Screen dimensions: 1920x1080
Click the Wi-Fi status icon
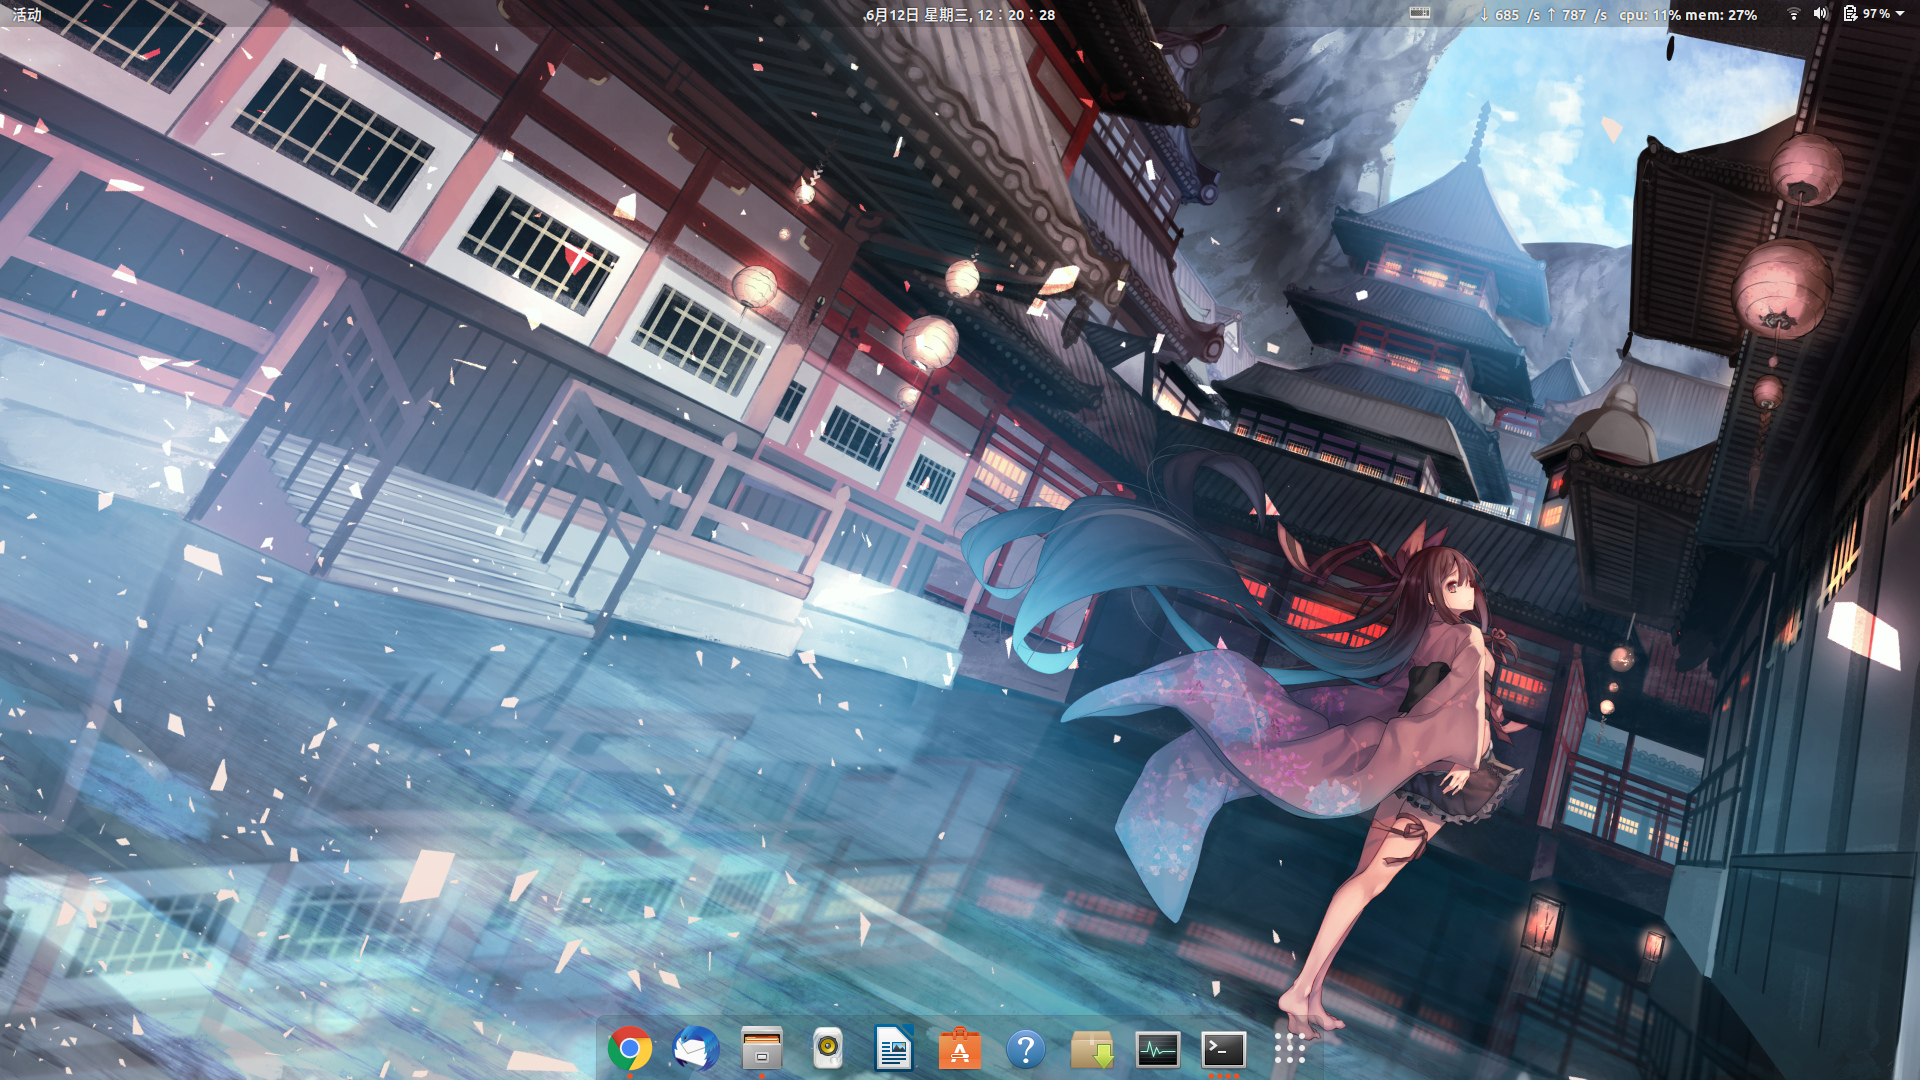(1793, 14)
